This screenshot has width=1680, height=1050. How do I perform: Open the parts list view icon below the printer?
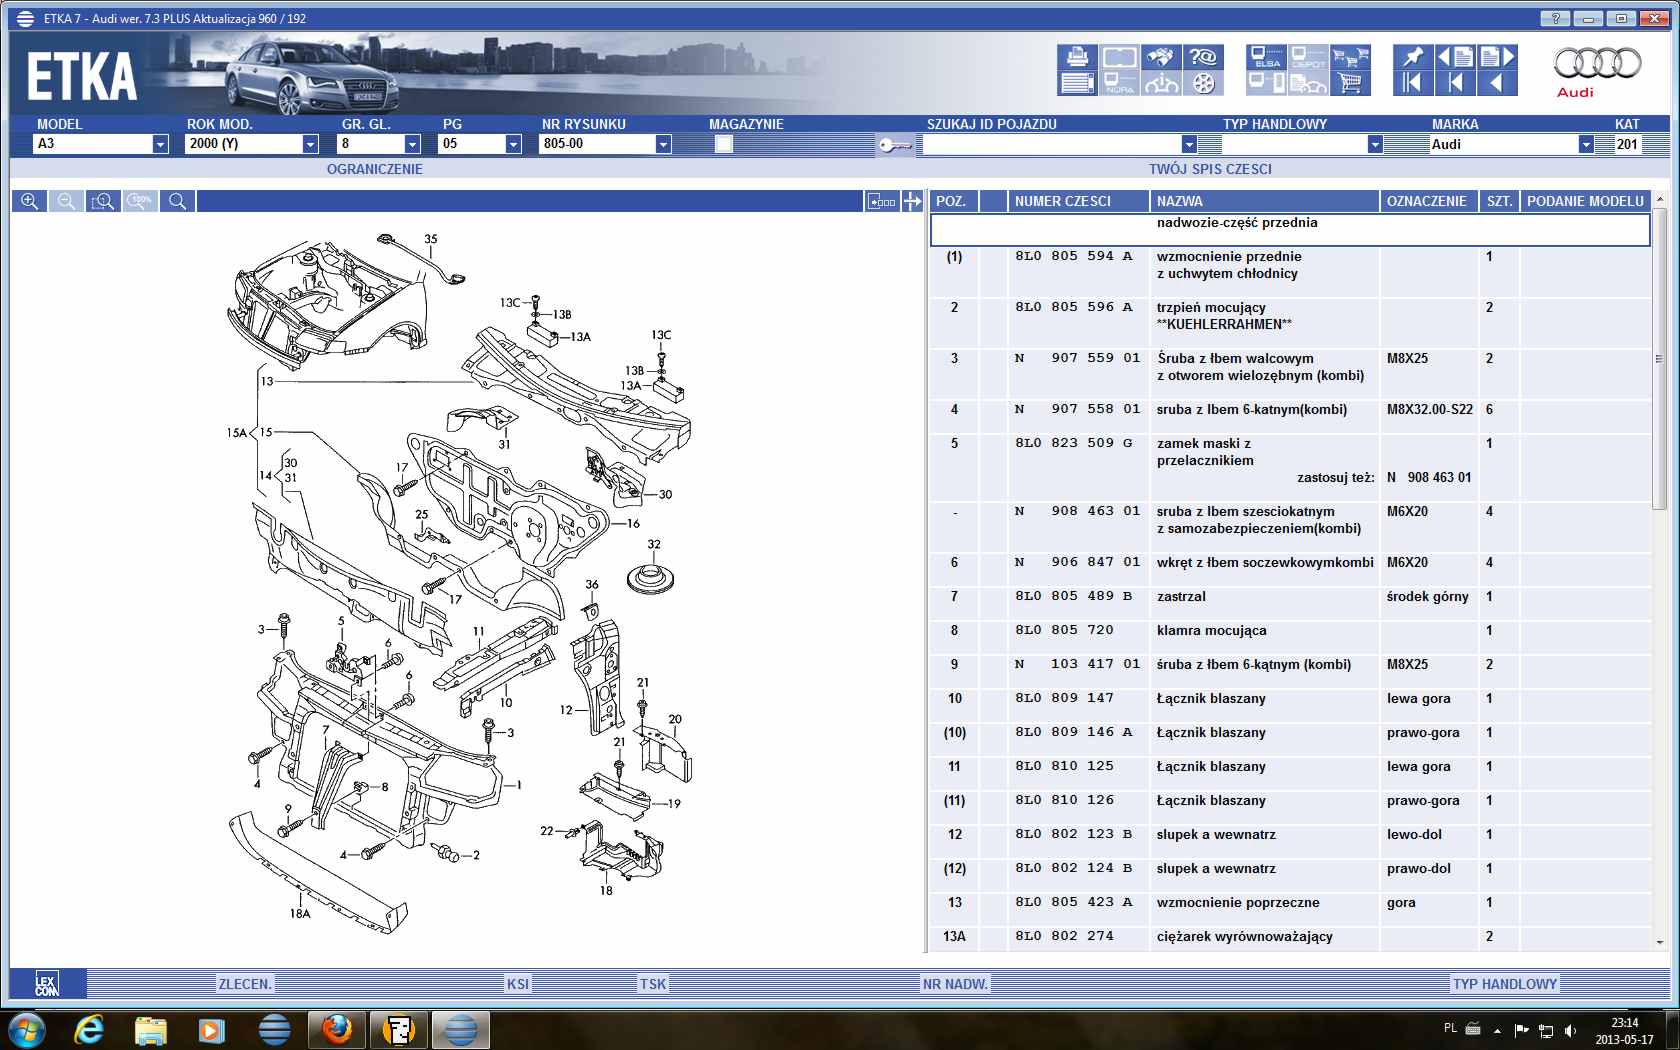pos(1077,83)
